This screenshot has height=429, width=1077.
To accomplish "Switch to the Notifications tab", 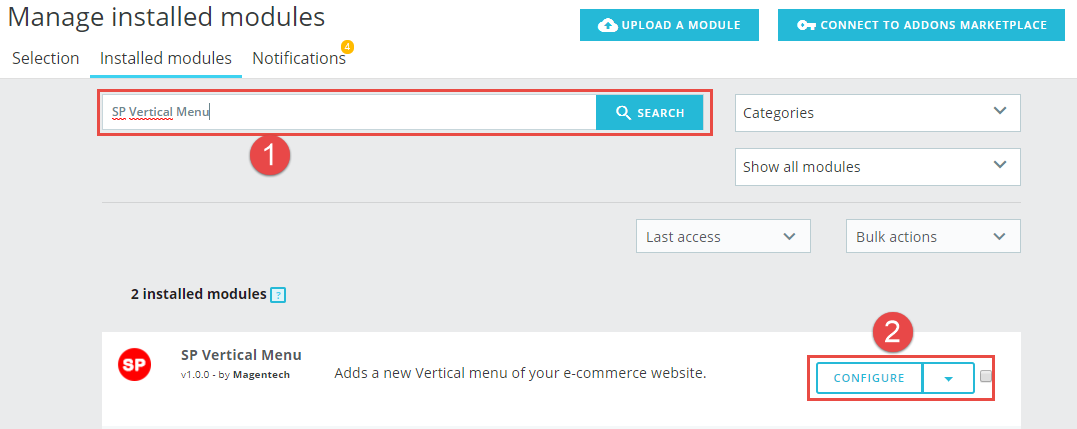I will tap(299, 58).
